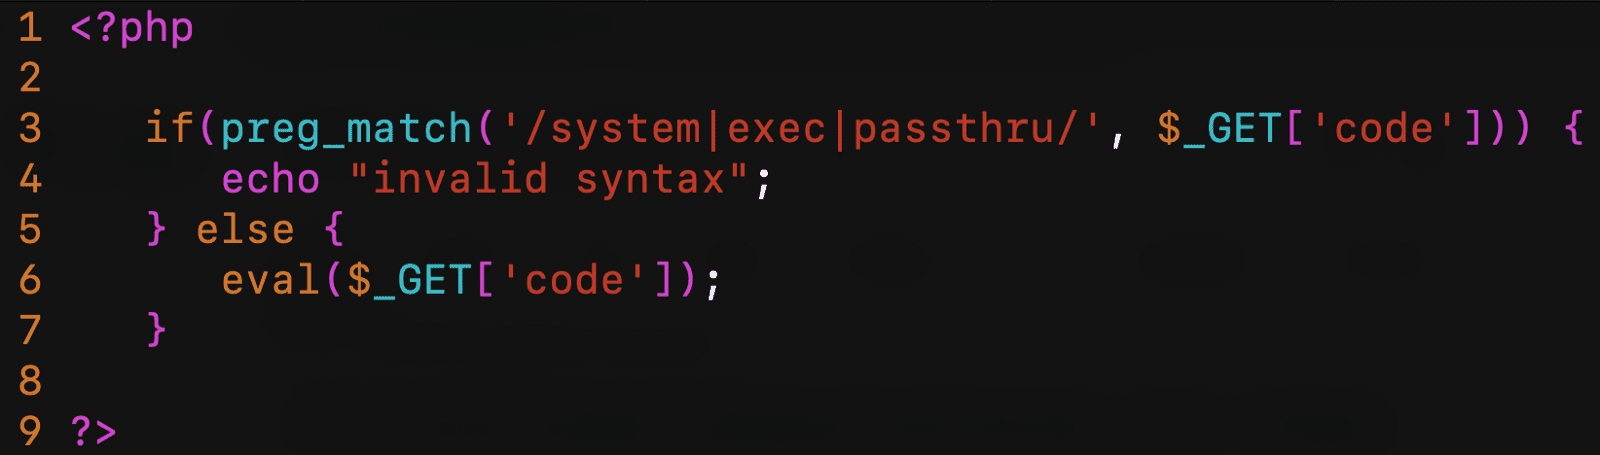Click line number 1
This screenshot has width=1600, height=455.
(30, 28)
